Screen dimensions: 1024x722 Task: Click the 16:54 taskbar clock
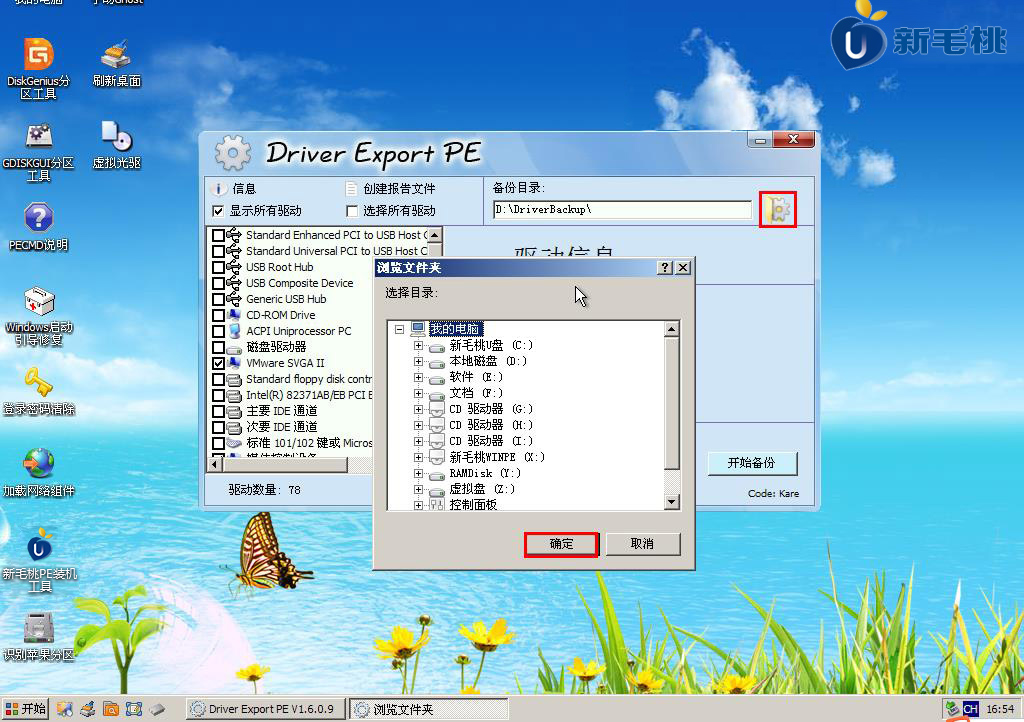(1000, 709)
